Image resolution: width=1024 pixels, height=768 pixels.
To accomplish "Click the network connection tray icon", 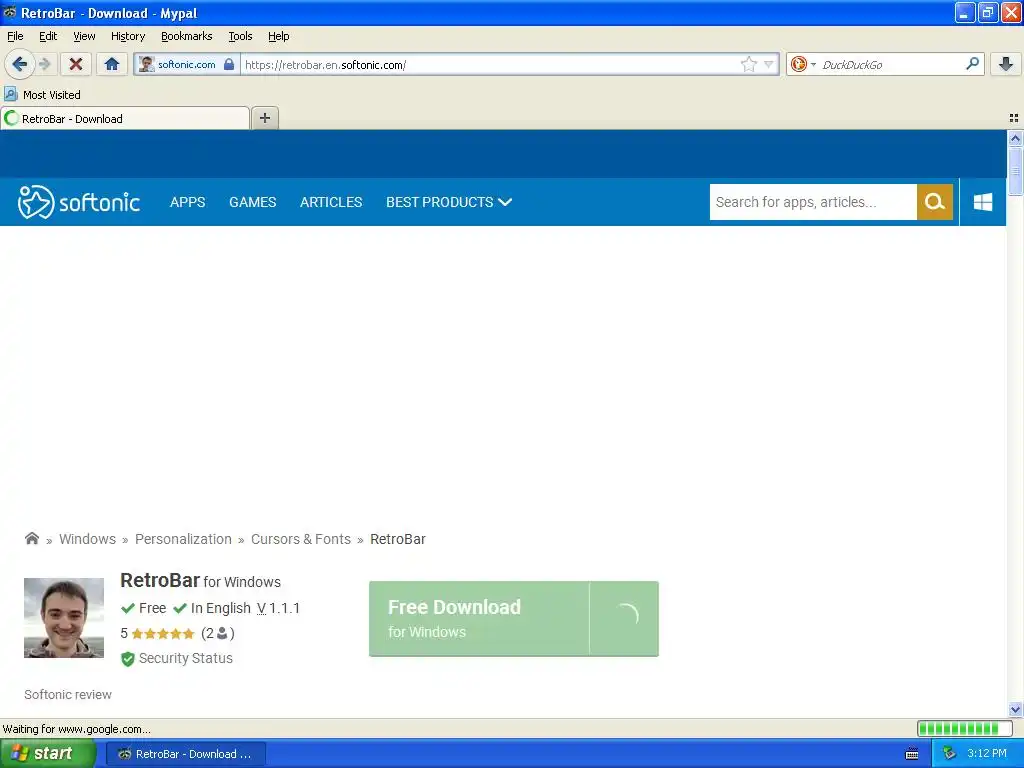I will click(949, 754).
